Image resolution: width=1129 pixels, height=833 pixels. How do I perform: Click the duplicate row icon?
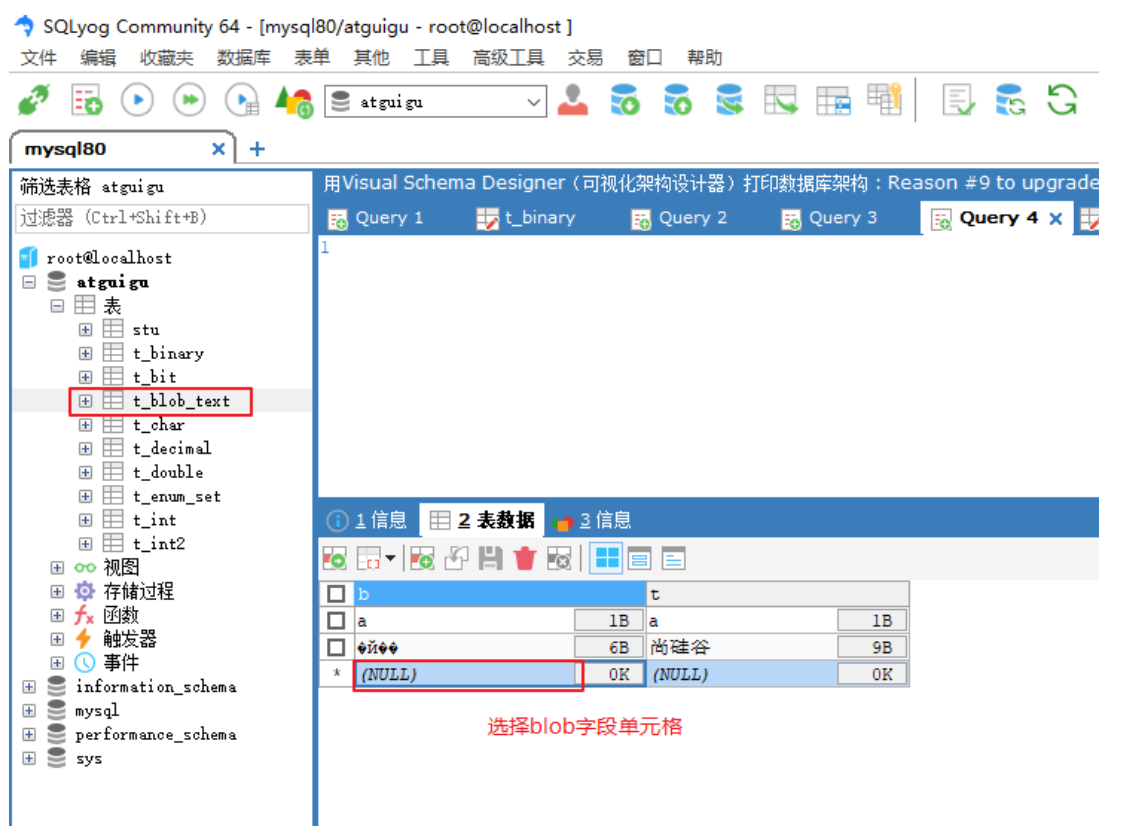coord(456,559)
